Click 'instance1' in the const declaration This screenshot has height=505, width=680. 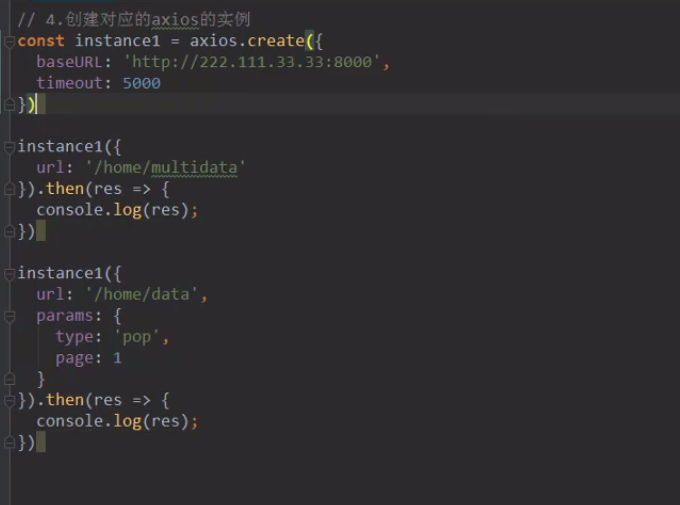tap(118, 41)
